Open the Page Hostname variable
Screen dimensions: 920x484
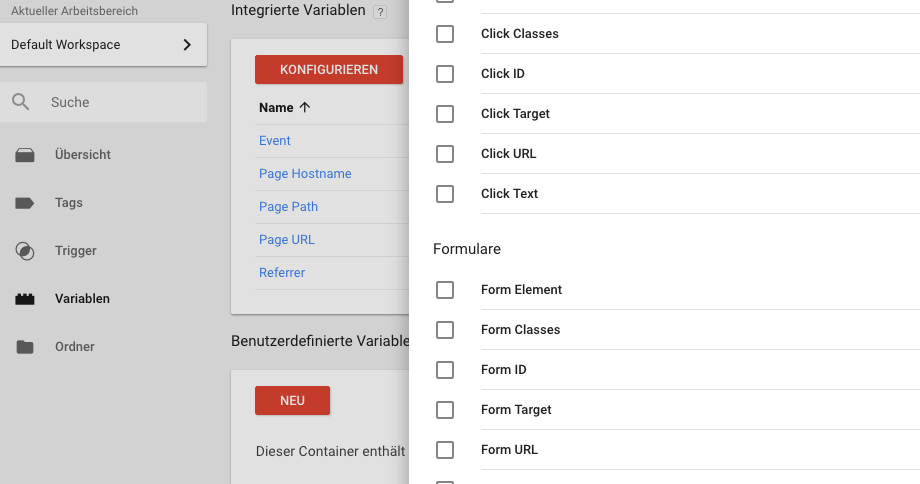305,174
